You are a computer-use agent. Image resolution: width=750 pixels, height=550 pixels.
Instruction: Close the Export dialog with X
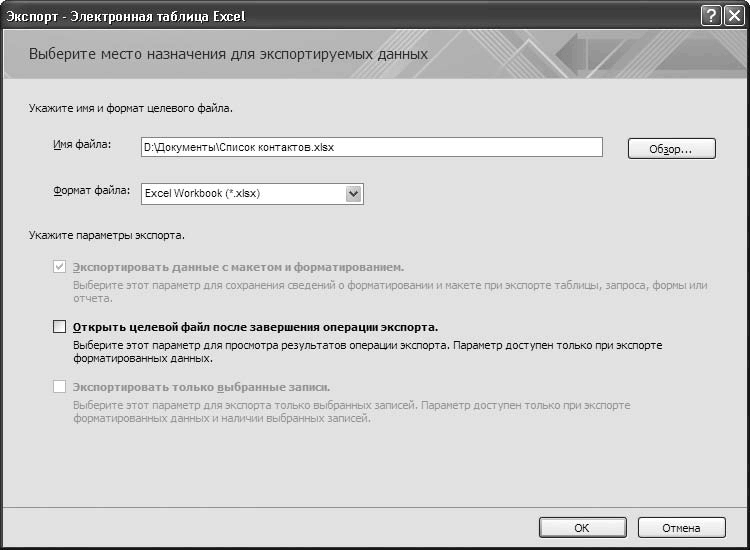pos(733,16)
